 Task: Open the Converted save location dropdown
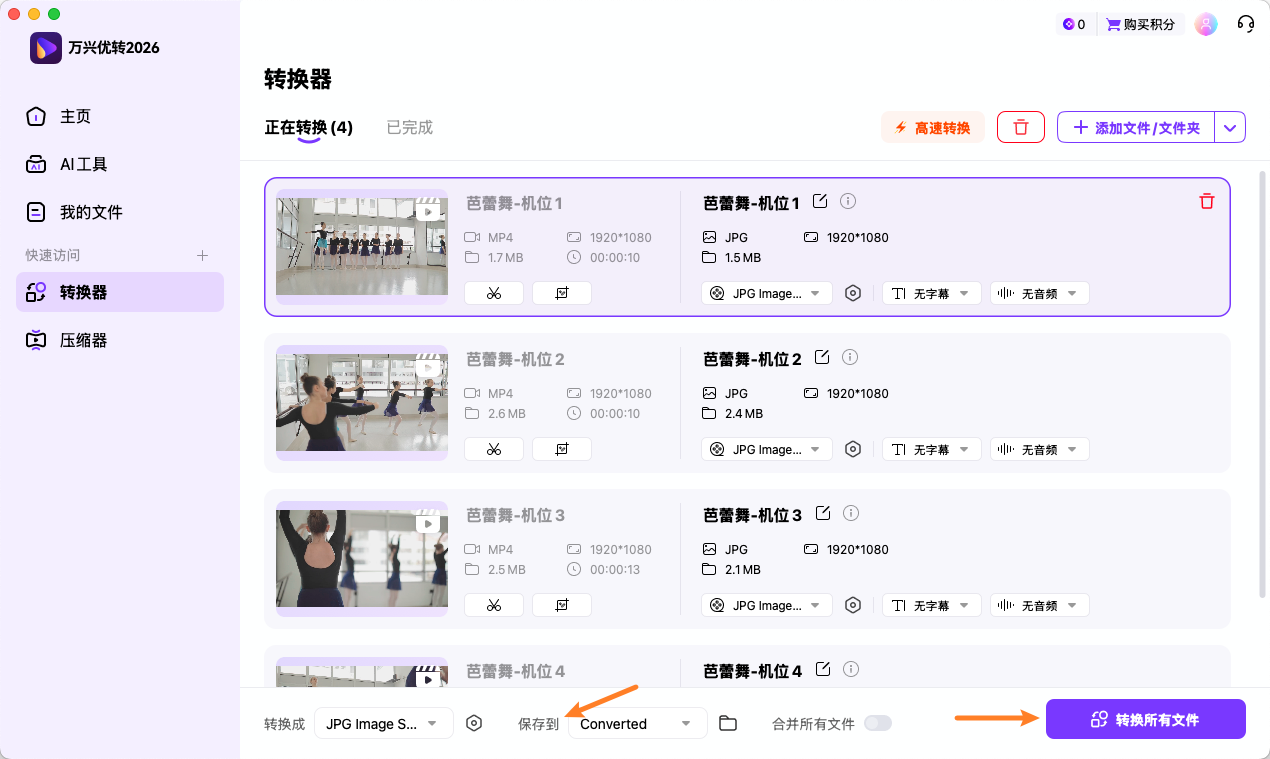[637, 722]
